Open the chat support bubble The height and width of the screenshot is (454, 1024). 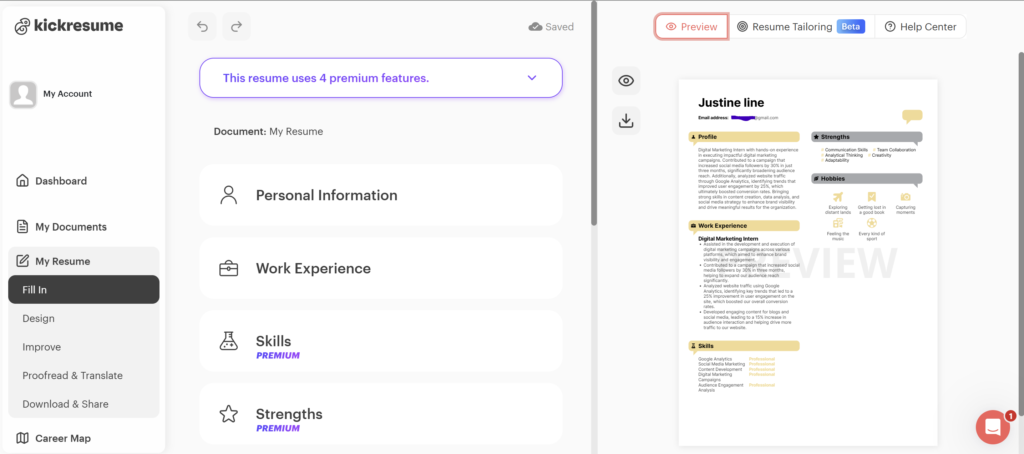pos(993,427)
